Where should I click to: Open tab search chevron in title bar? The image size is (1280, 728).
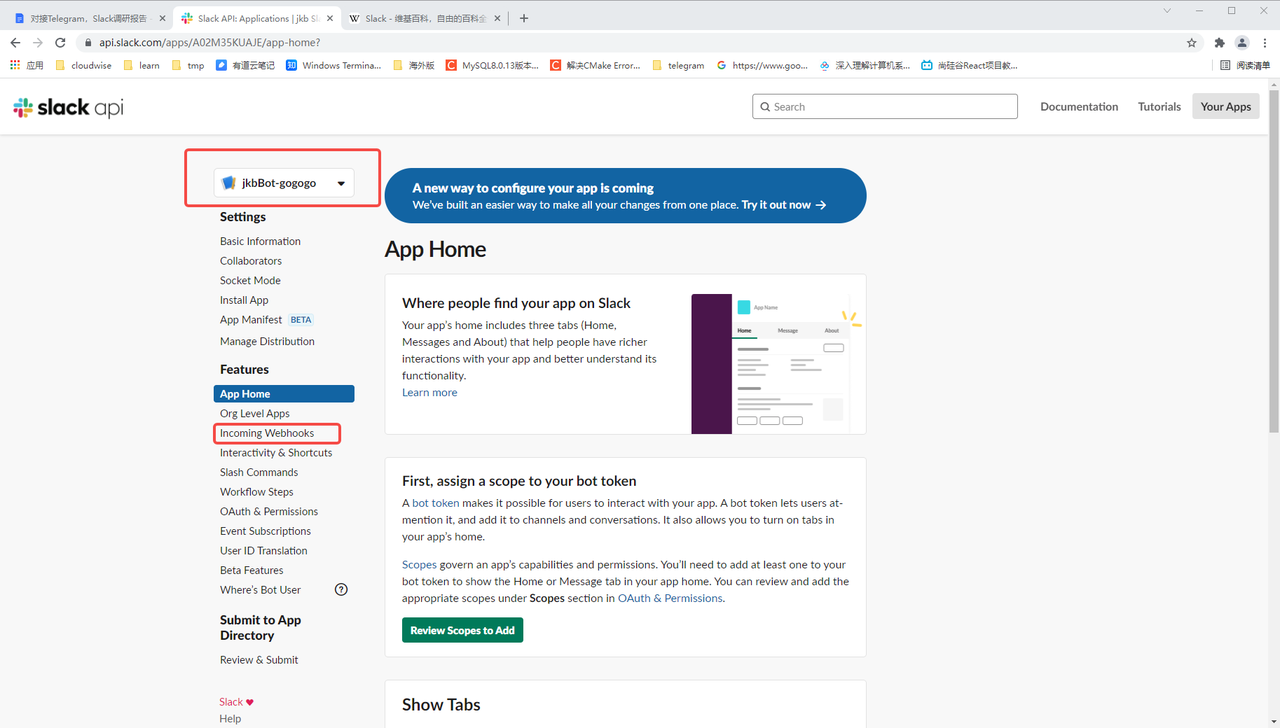coord(1167,10)
